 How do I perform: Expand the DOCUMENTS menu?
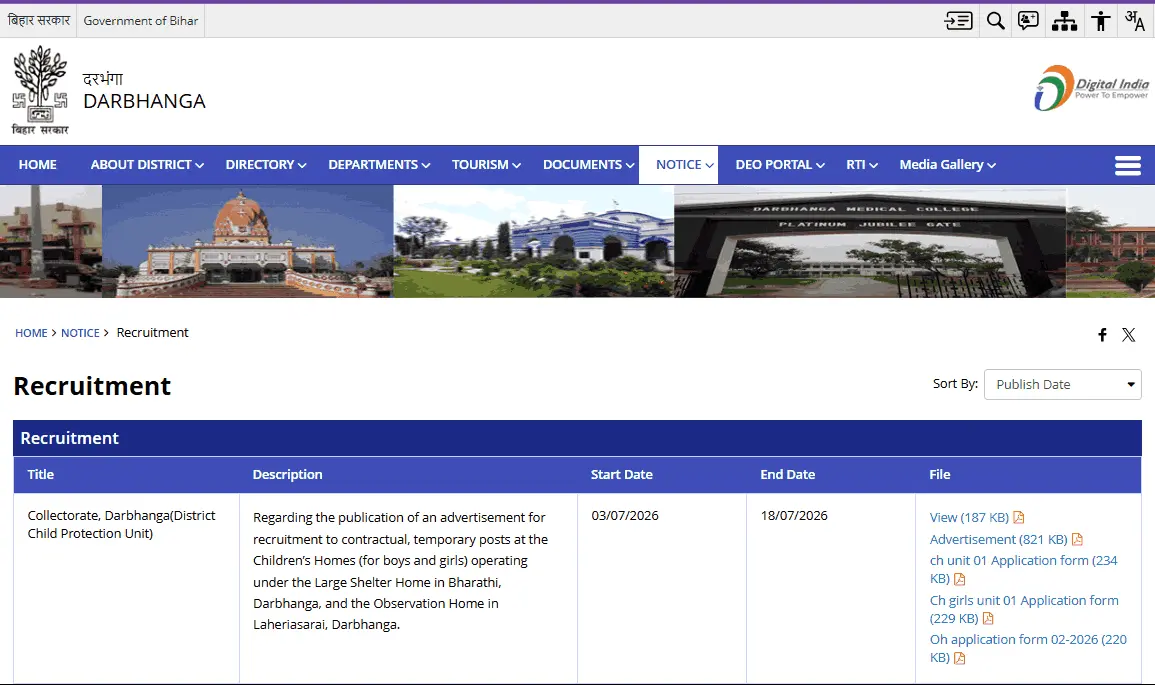coord(589,165)
